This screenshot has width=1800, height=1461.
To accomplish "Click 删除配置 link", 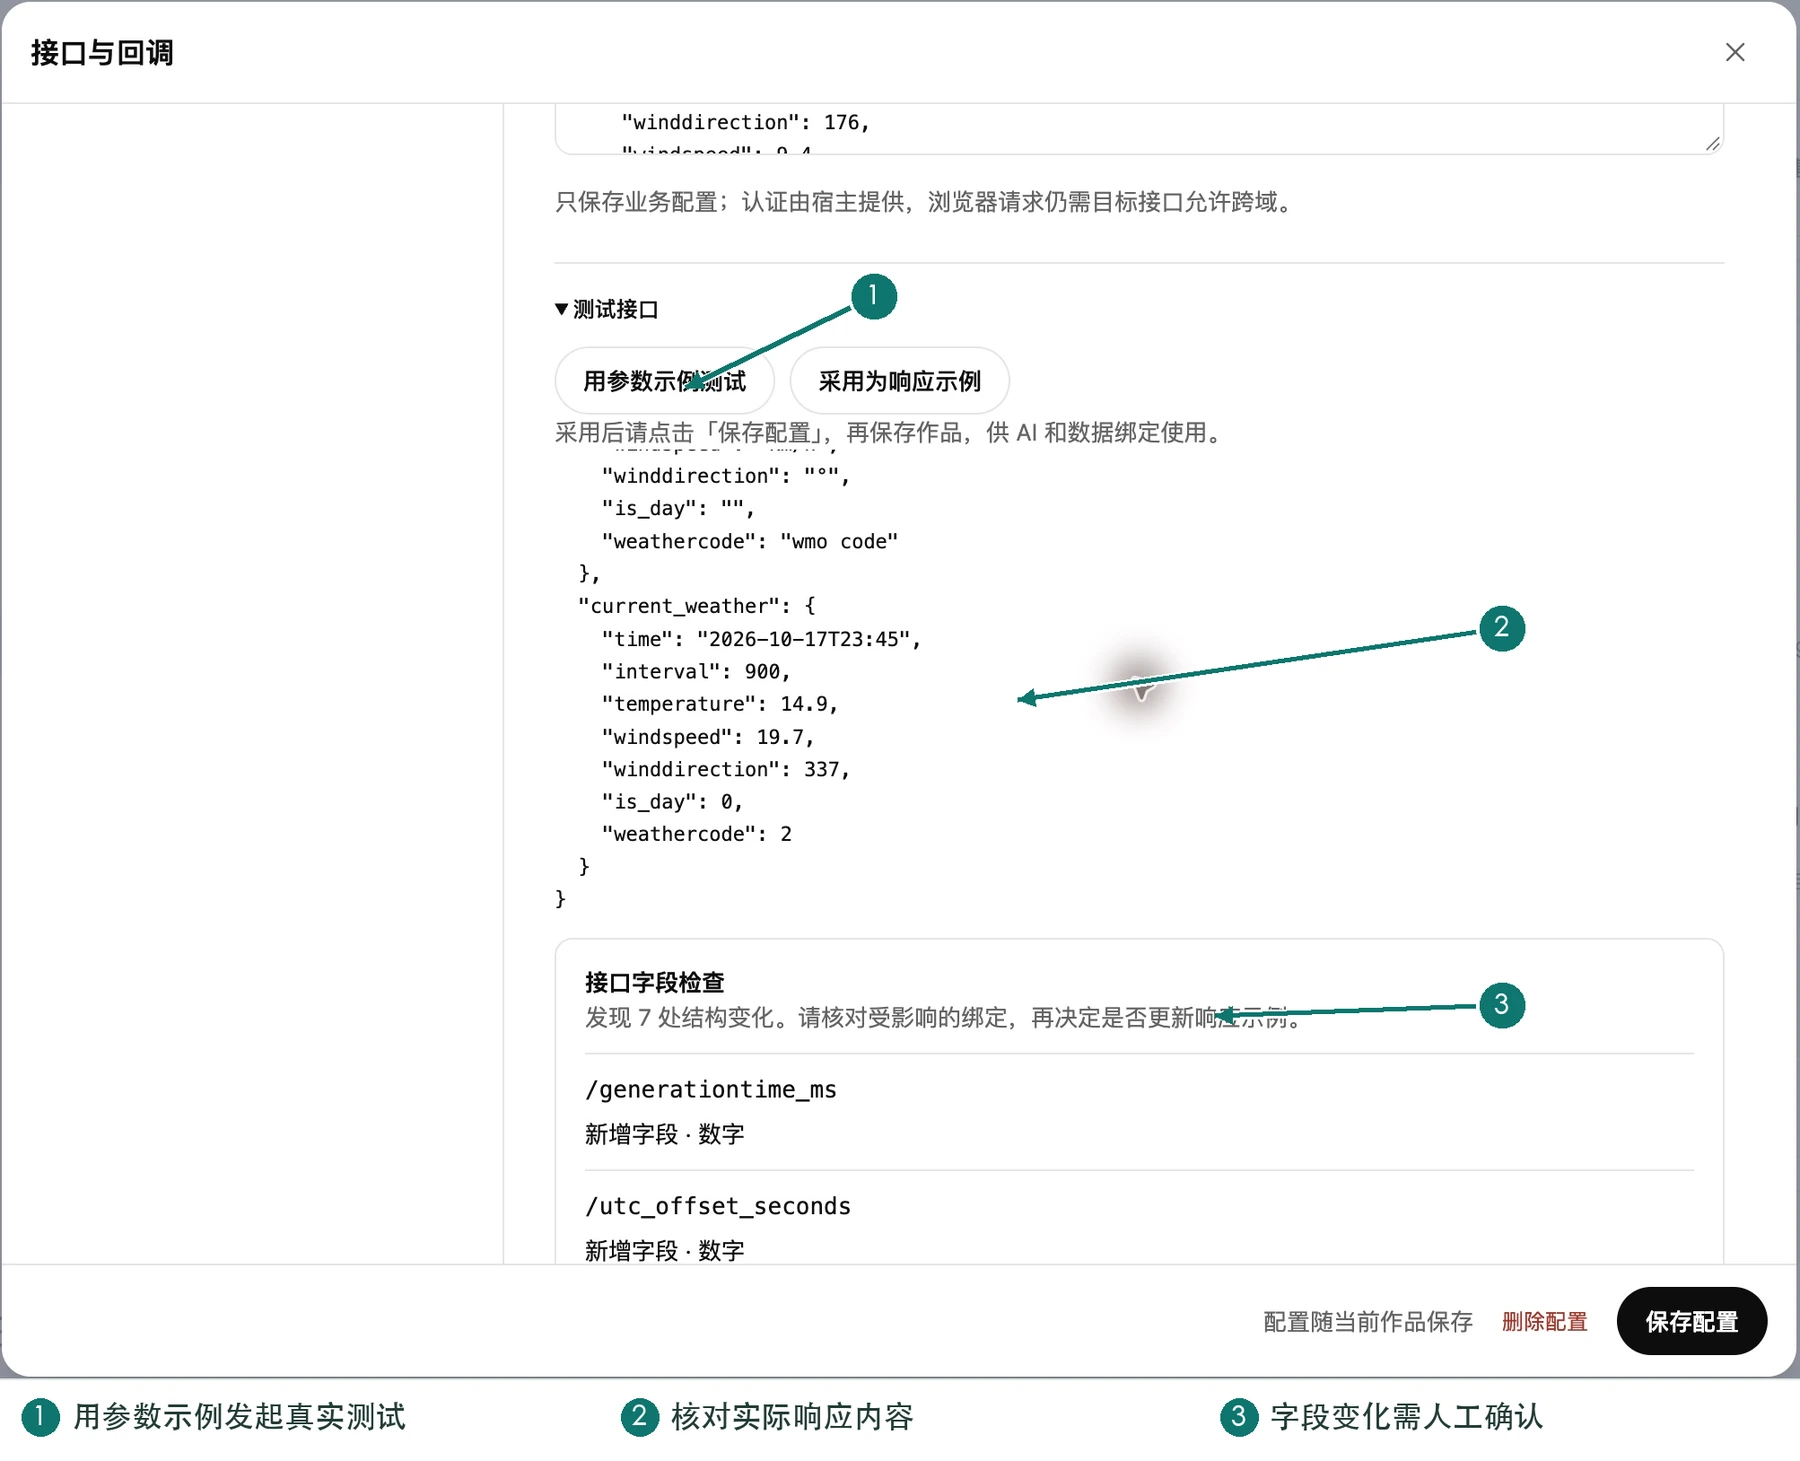I will (x=1544, y=1322).
